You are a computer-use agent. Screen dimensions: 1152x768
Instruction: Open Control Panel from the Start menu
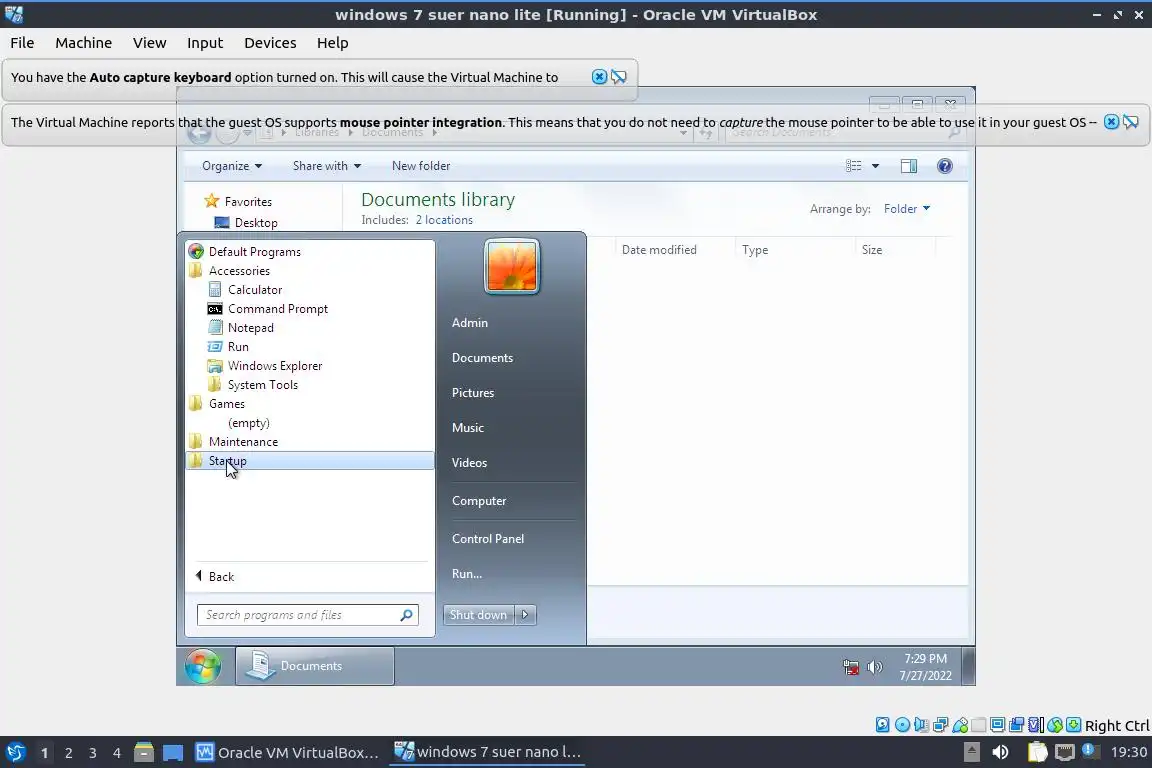(x=488, y=539)
